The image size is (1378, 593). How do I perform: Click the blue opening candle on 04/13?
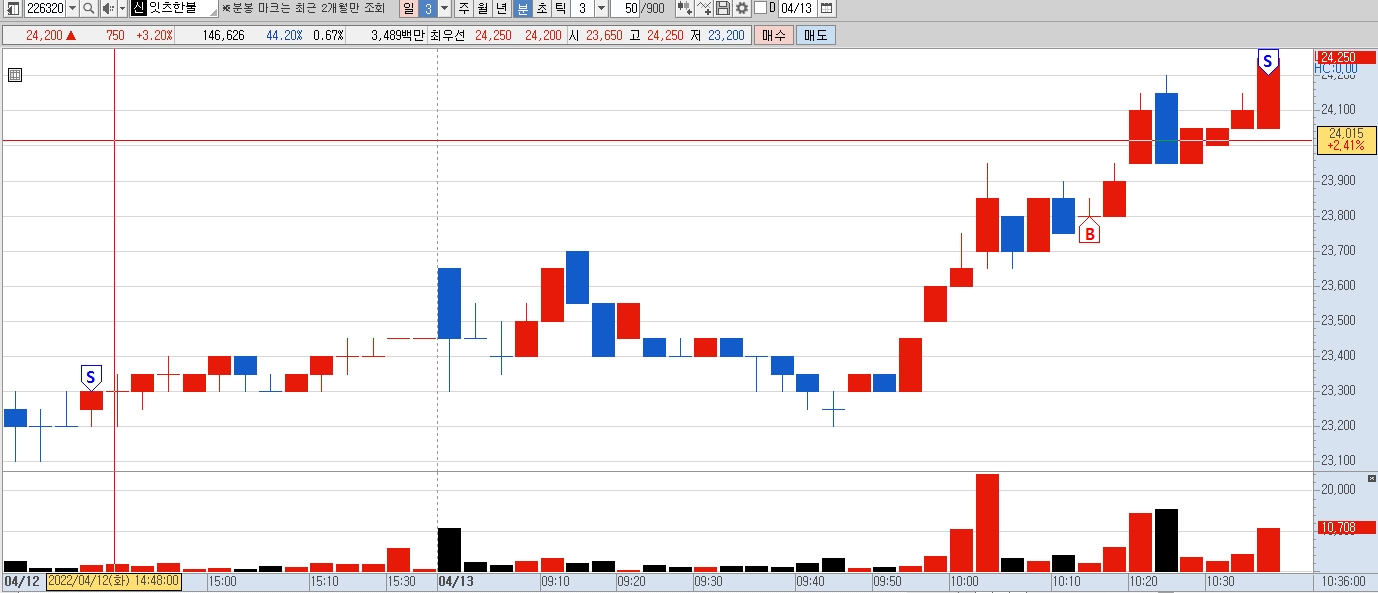[x=449, y=303]
